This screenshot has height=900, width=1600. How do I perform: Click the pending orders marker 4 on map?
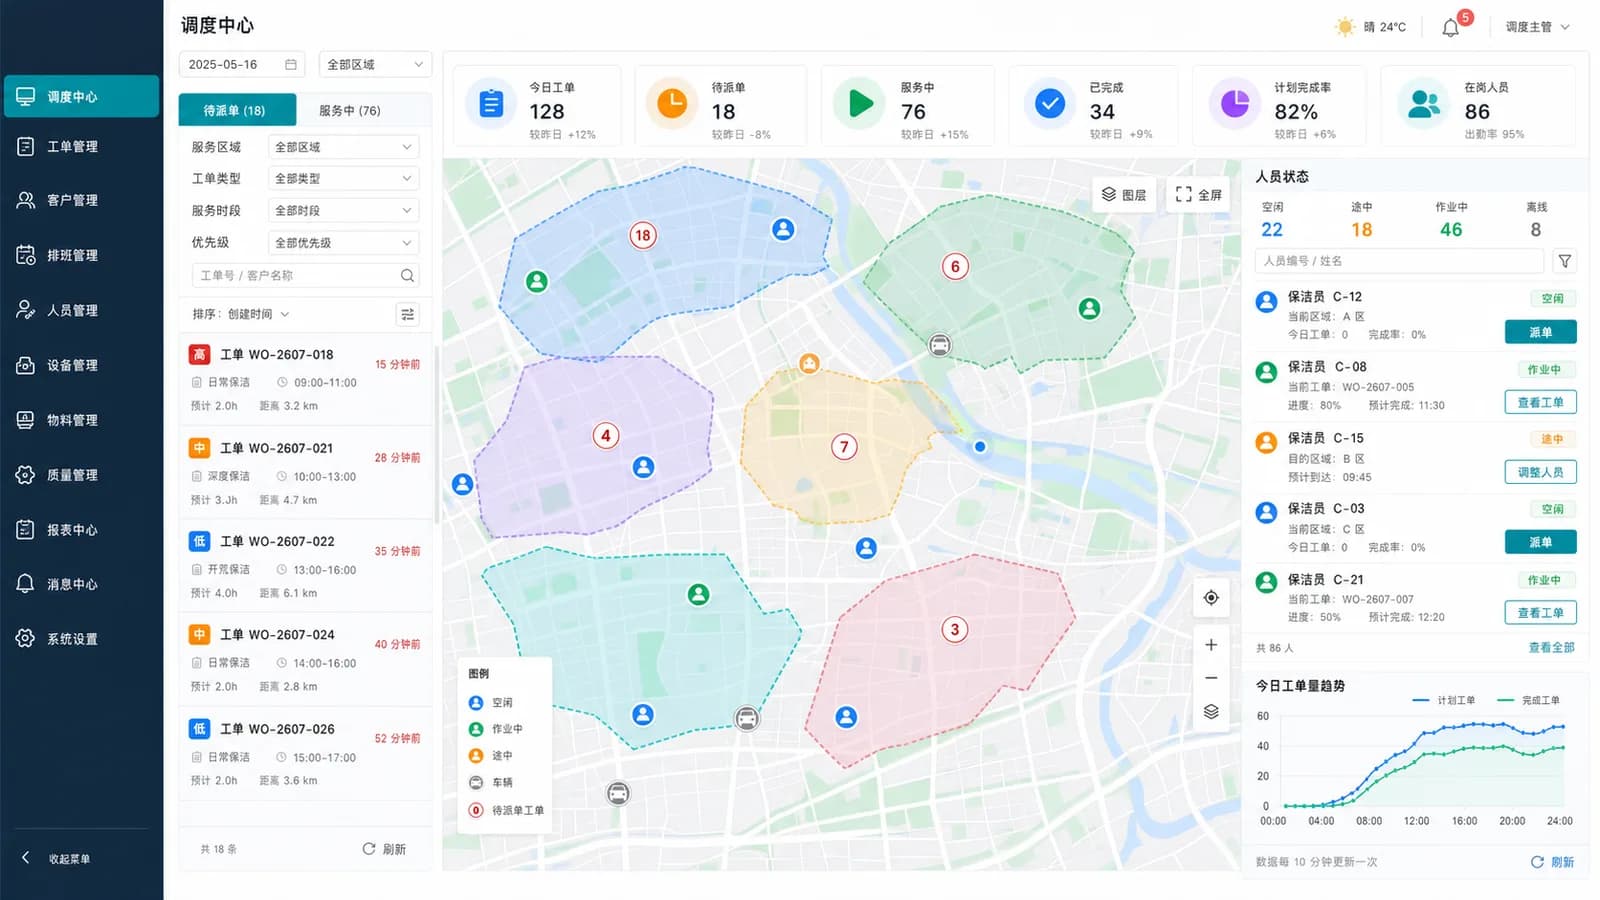605,436
